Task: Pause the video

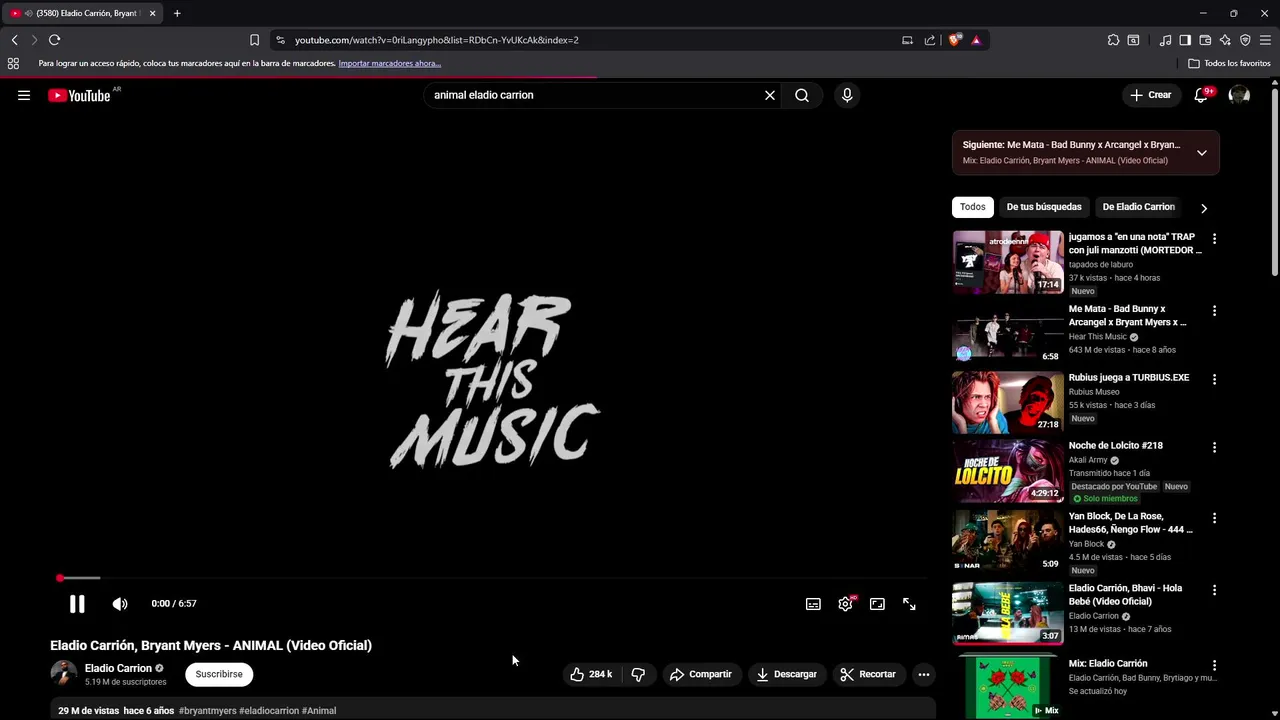Action: pos(77,604)
